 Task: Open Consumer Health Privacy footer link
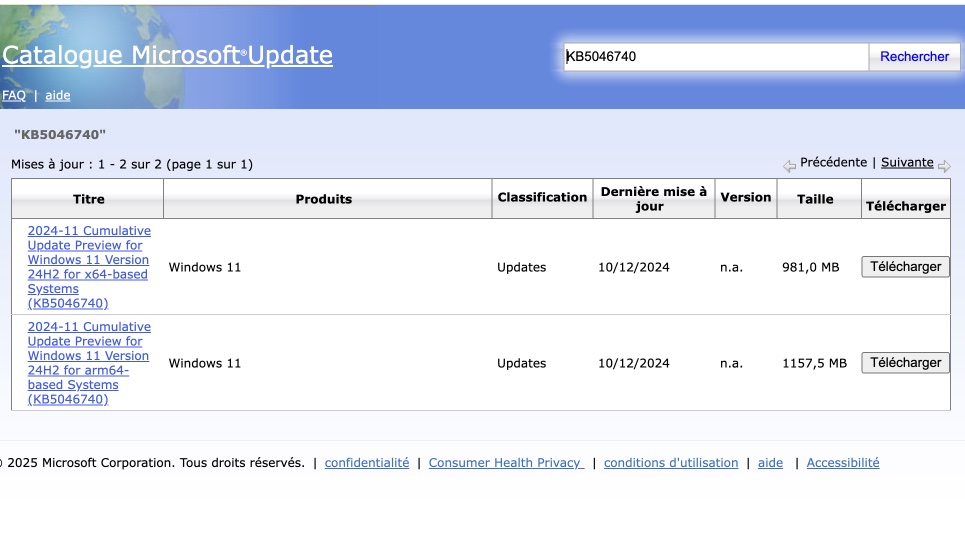point(506,463)
